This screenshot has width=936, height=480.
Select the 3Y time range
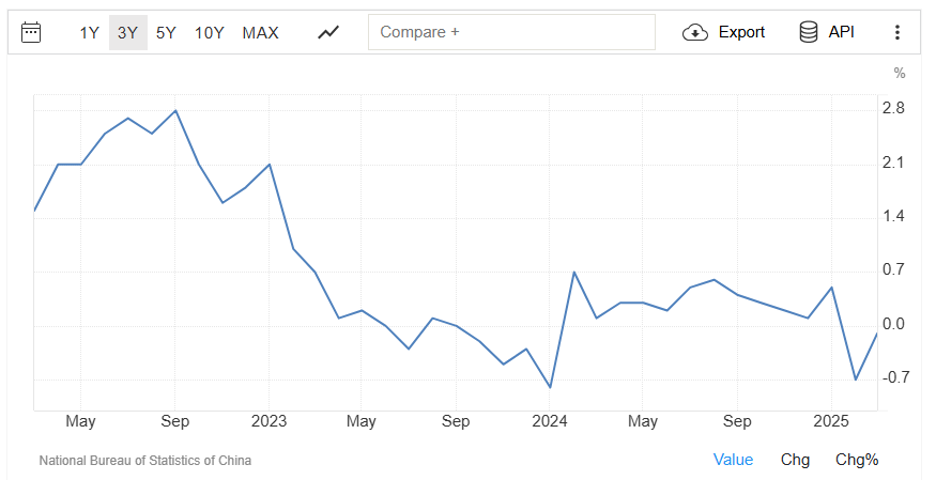pos(128,33)
